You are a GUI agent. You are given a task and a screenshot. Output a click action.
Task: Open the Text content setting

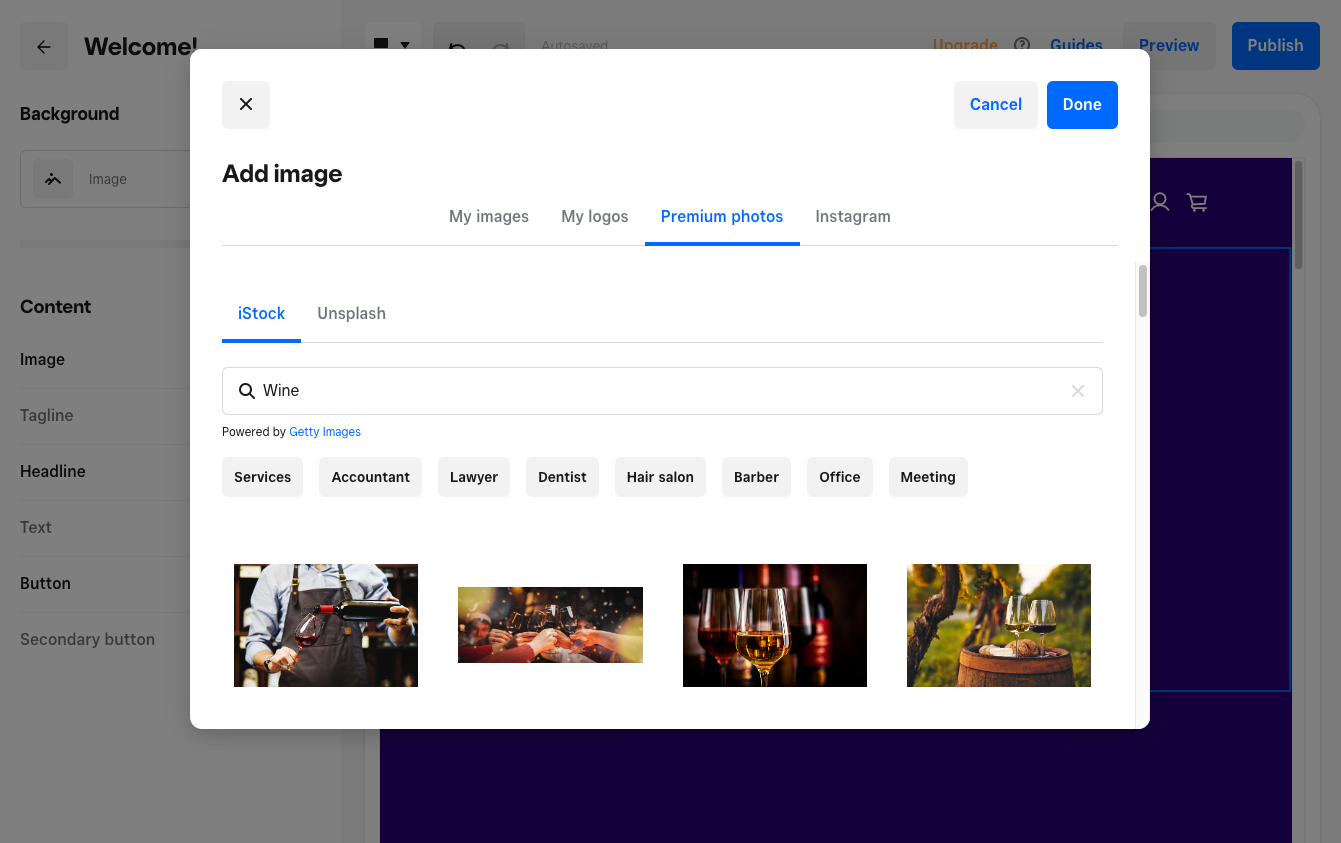[36, 527]
